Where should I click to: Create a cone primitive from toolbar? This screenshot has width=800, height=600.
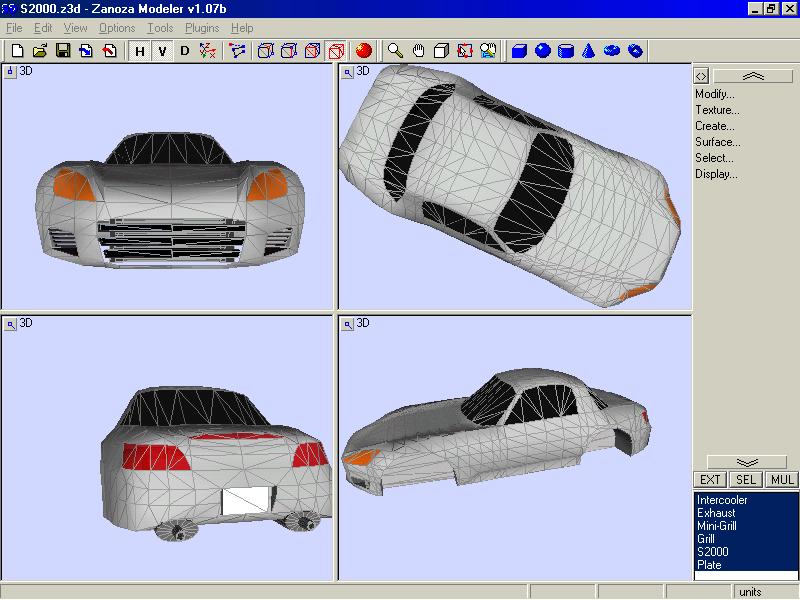pos(589,50)
